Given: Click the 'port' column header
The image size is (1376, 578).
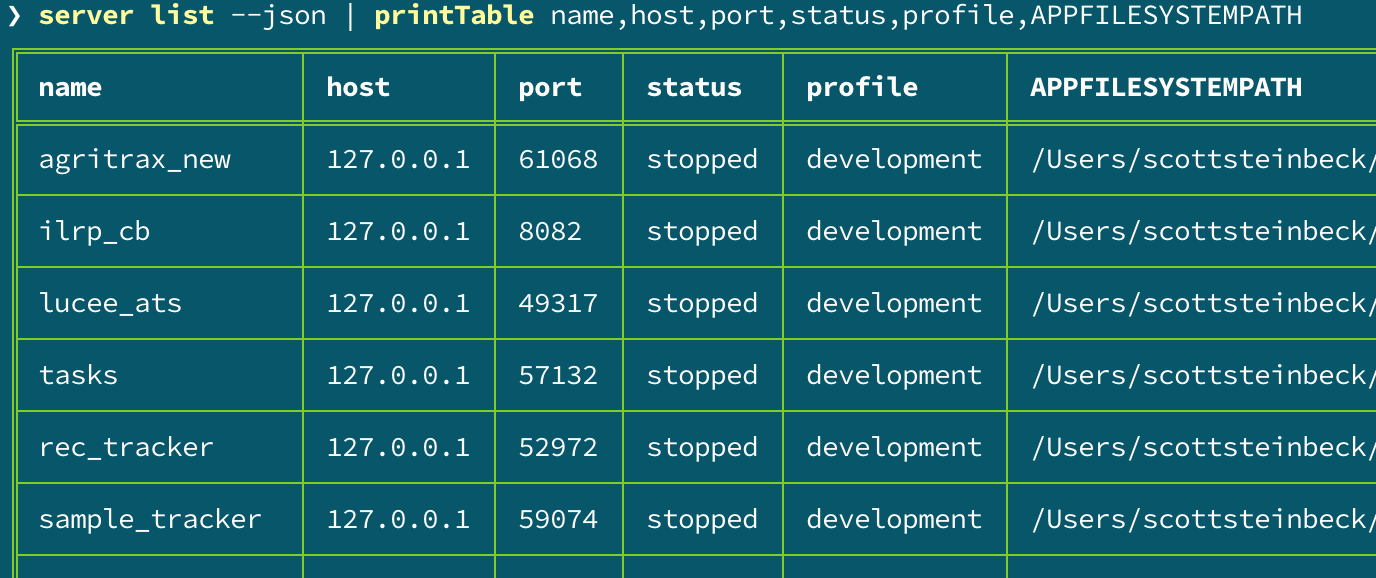Looking at the screenshot, I should pos(550,90).
